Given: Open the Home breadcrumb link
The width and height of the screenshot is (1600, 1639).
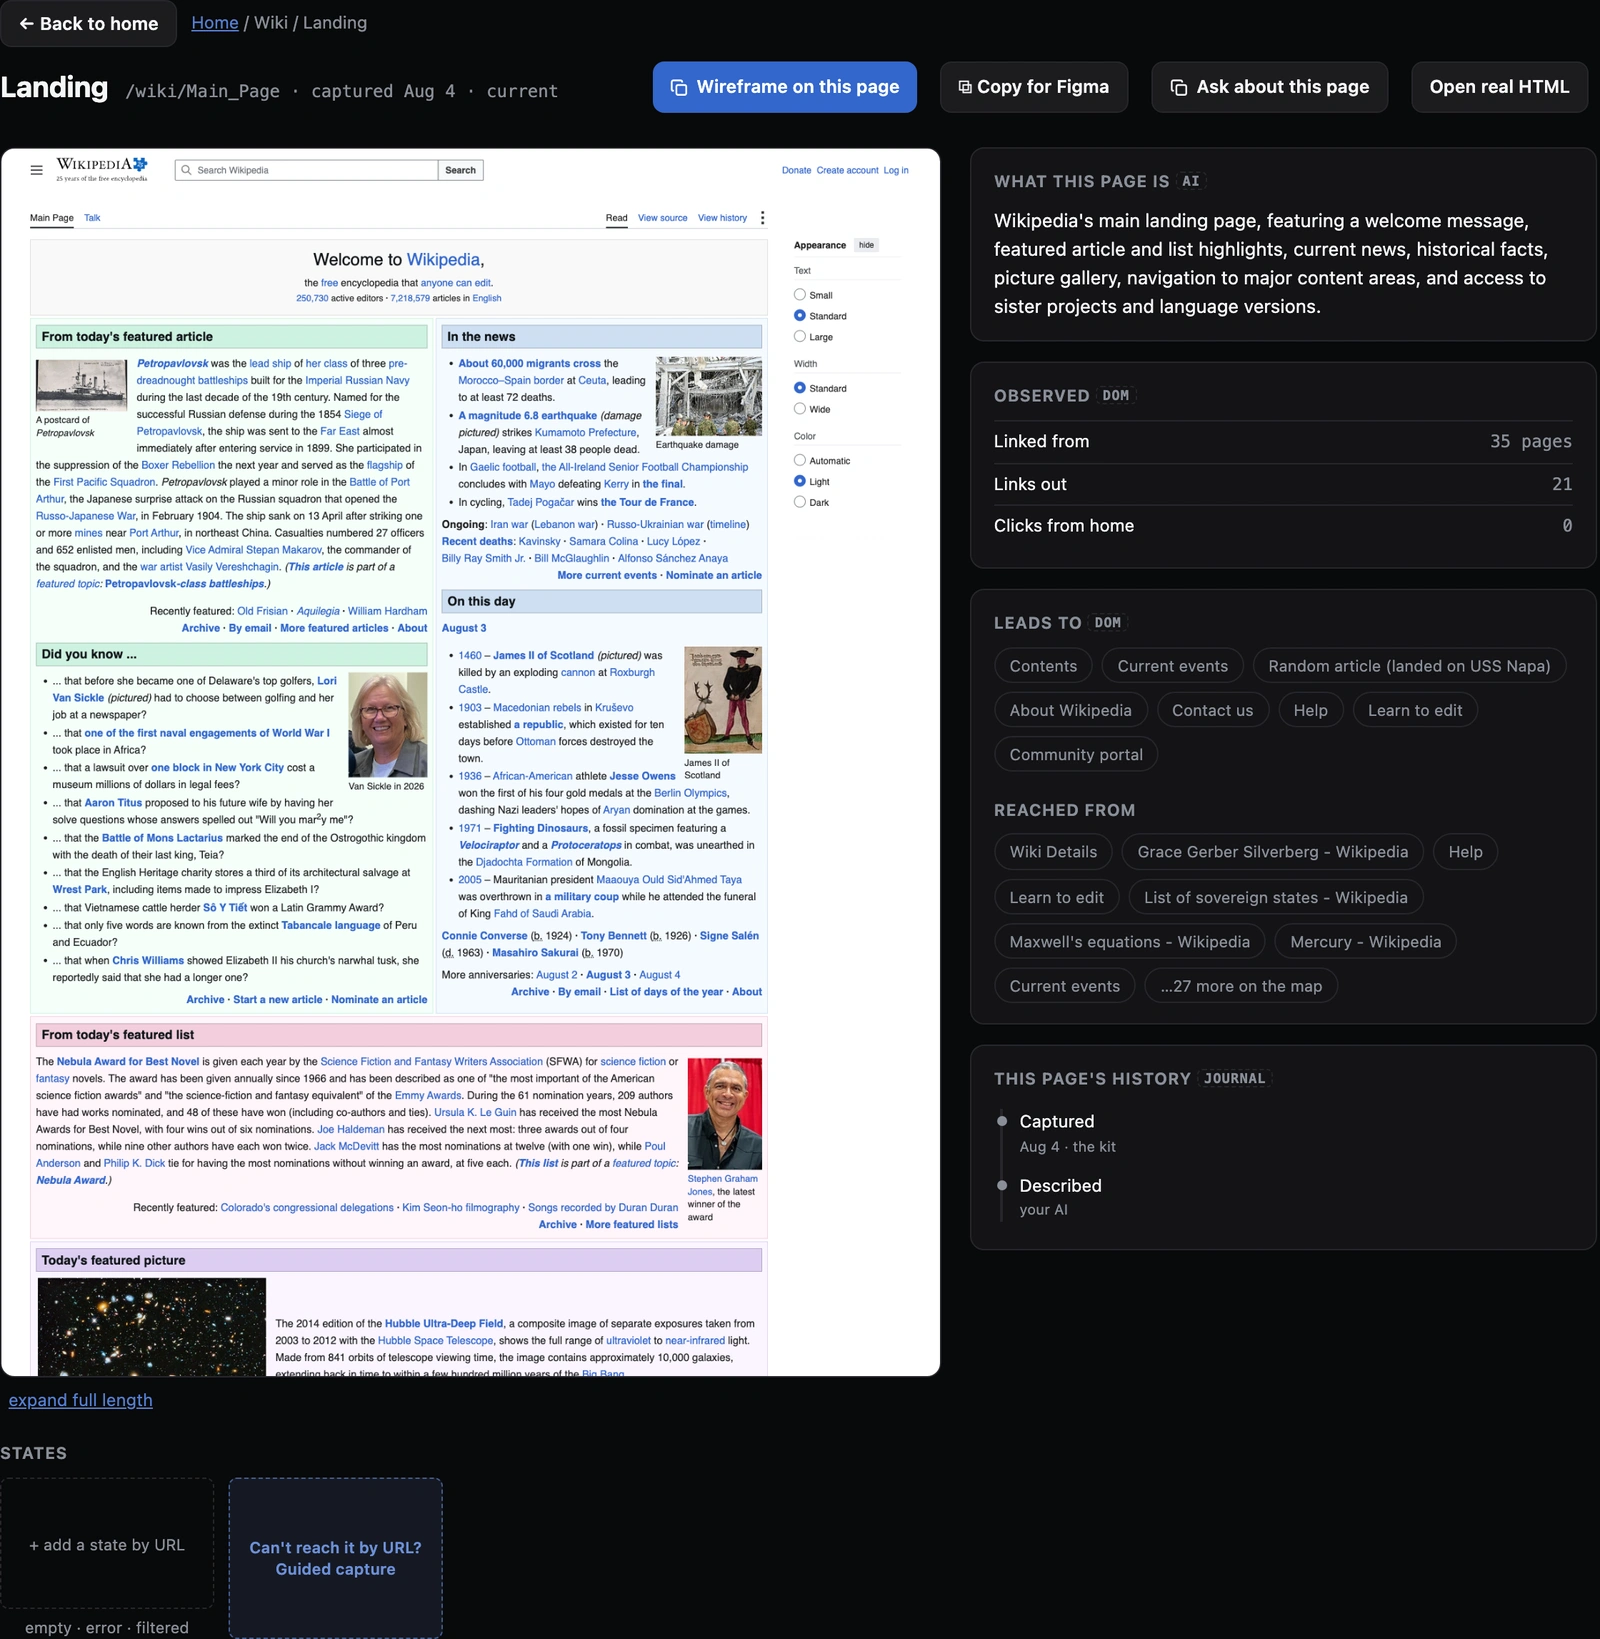Looking at the screenshot, I should (215, 23).
